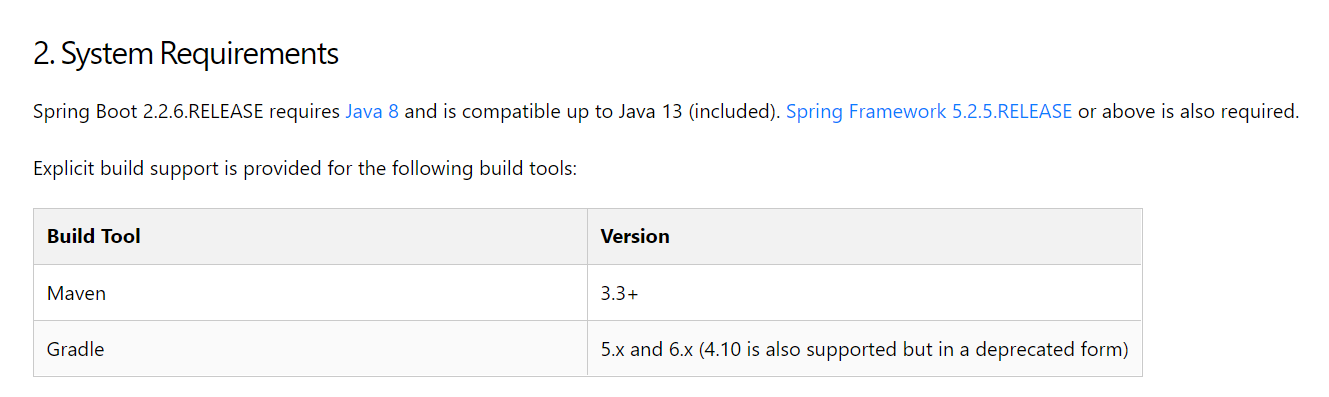Image resolution: width=1329 pixels, height=397 pixels.
Task: Open the Spring Framework 5.2.5.RELEASE link
Action: pos(929,112)
